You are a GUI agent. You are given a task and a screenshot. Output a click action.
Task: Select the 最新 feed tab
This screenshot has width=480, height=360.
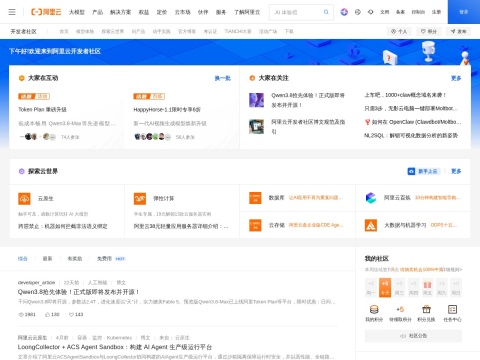[47, 259]
